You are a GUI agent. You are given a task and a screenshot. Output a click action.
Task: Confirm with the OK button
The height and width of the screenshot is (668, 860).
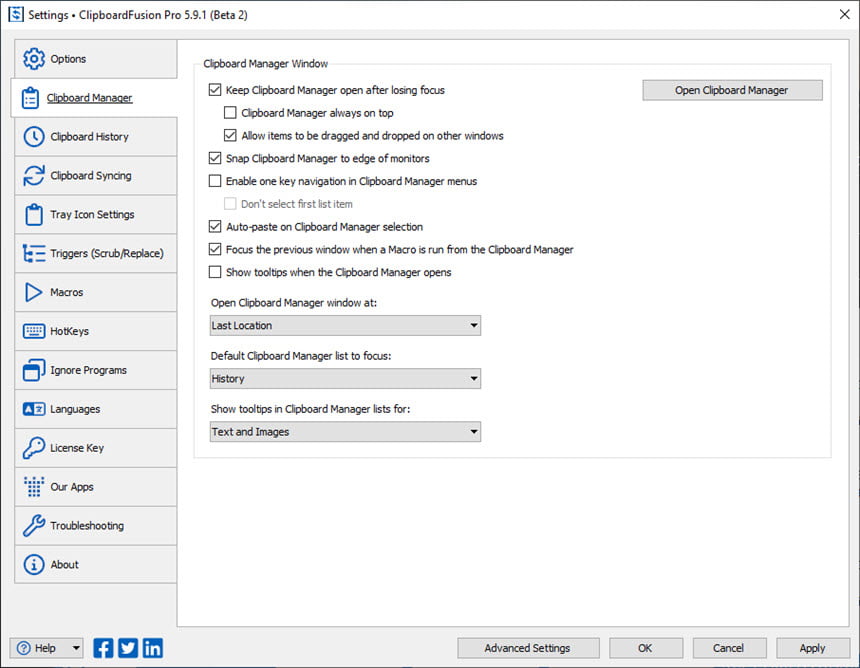(646, 648)
